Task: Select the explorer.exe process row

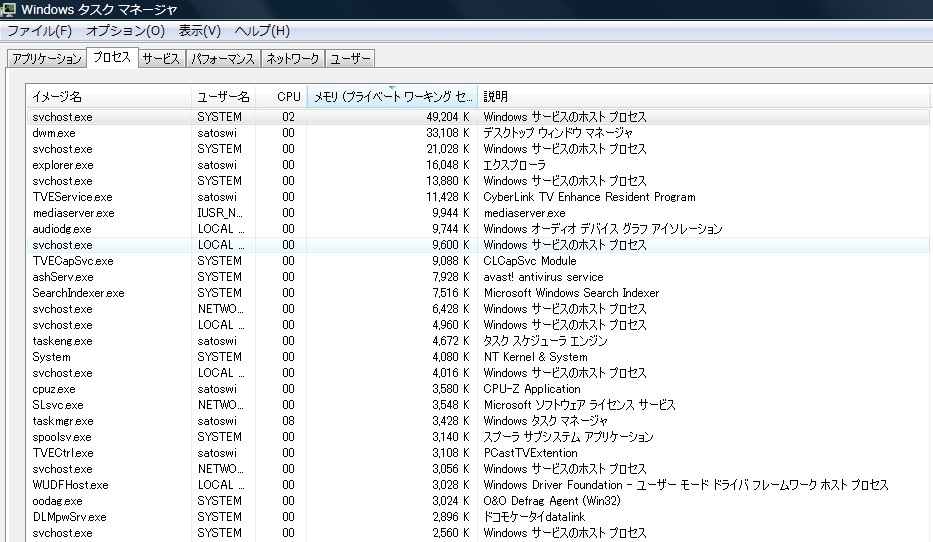Action: click(478, 165)
